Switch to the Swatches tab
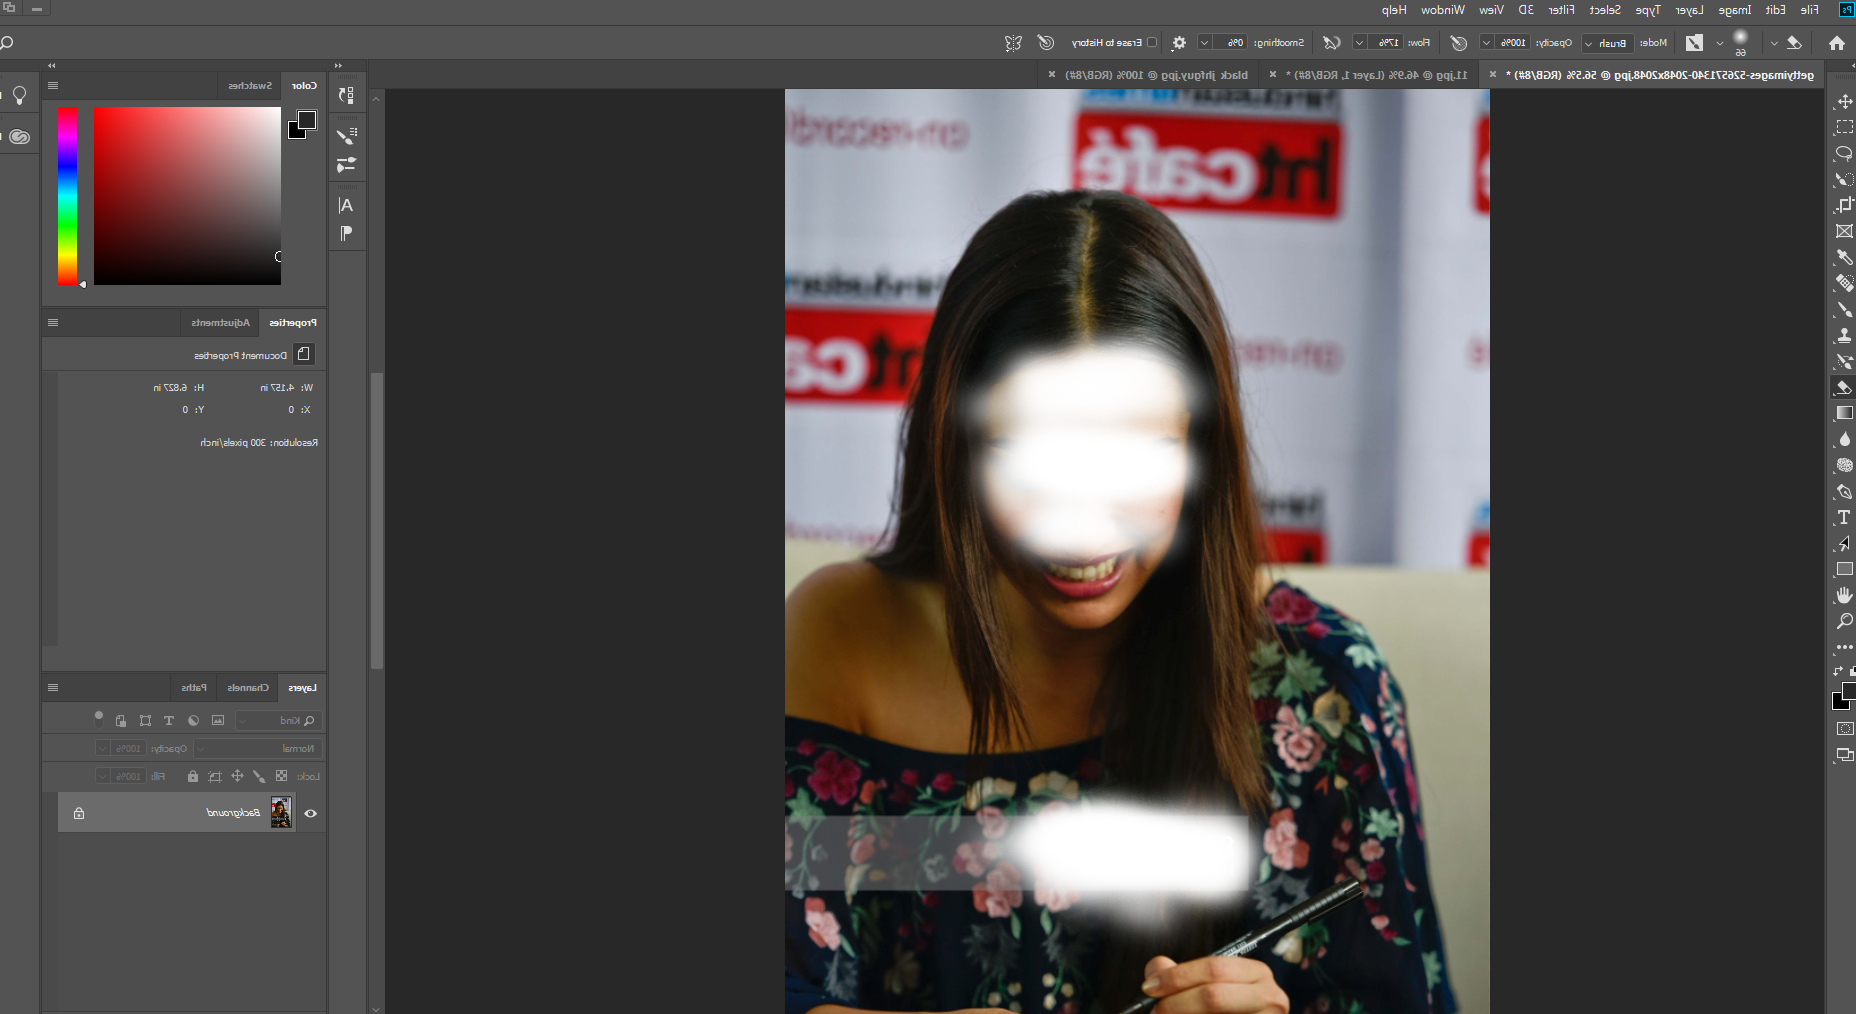 [x=250, y=86]
